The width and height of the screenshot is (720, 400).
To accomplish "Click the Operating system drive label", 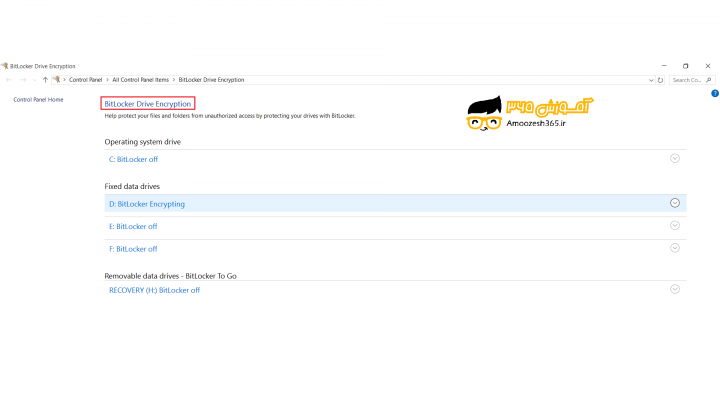I will [142, 142].
